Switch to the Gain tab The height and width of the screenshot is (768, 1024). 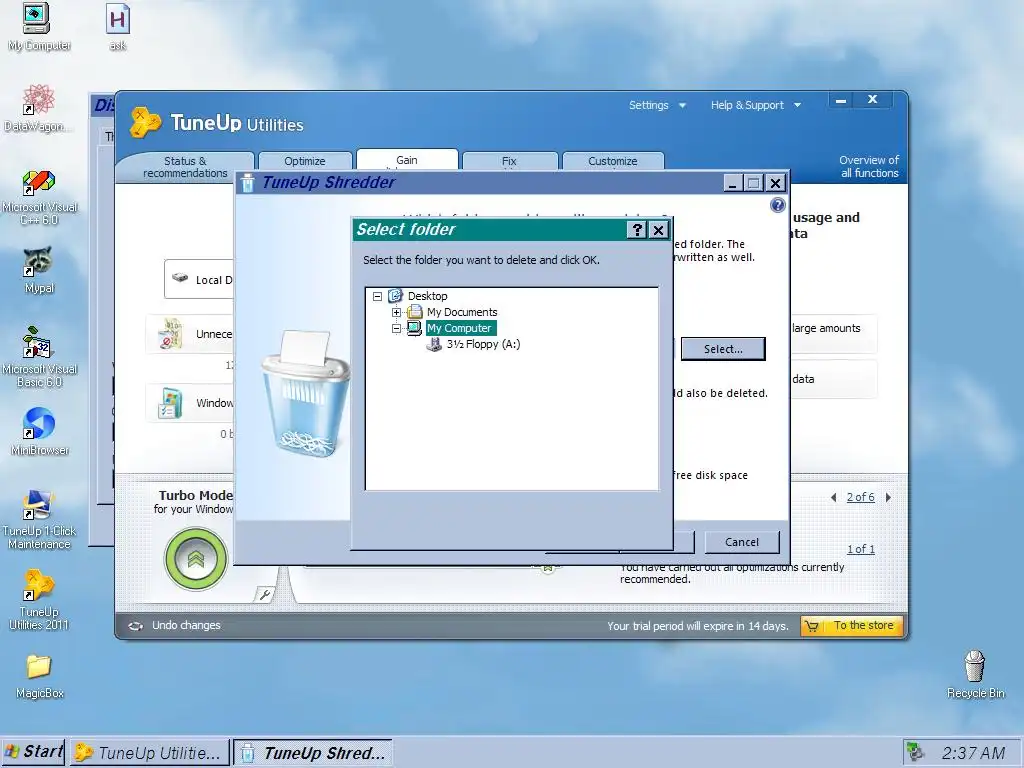406,160
